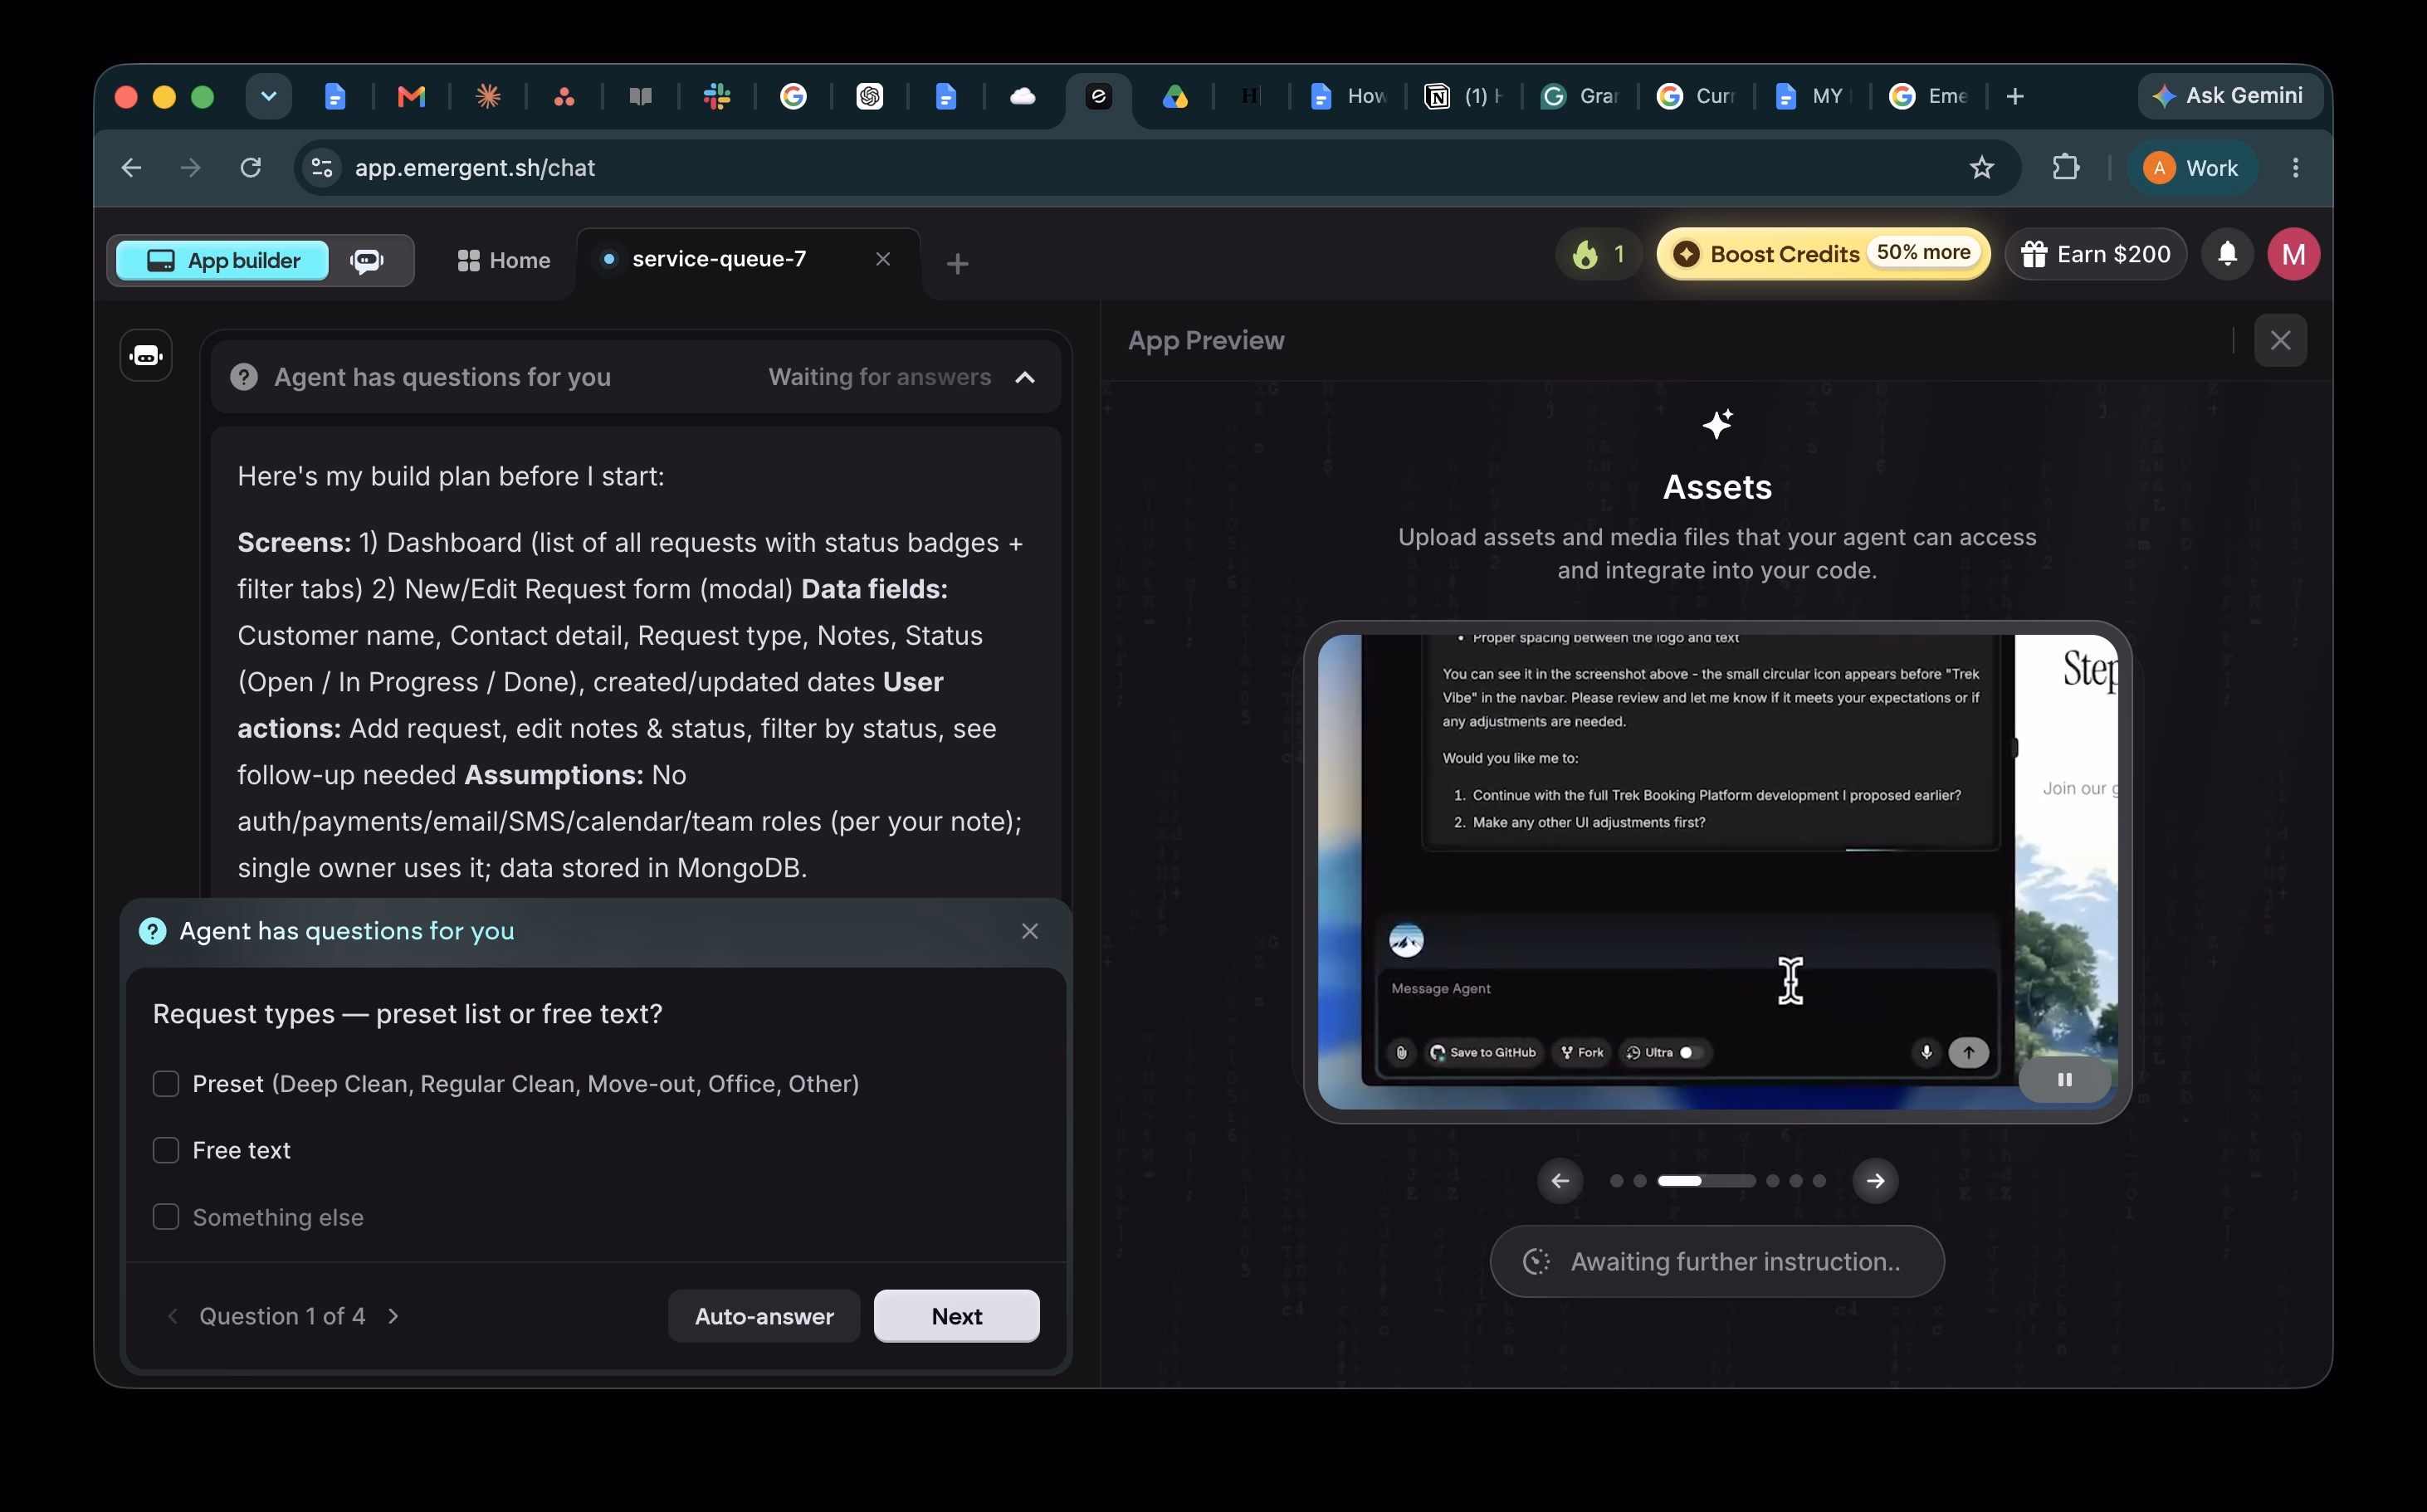
Task: Close the service-queue-7 tab
Action: [x=883, y=259]
